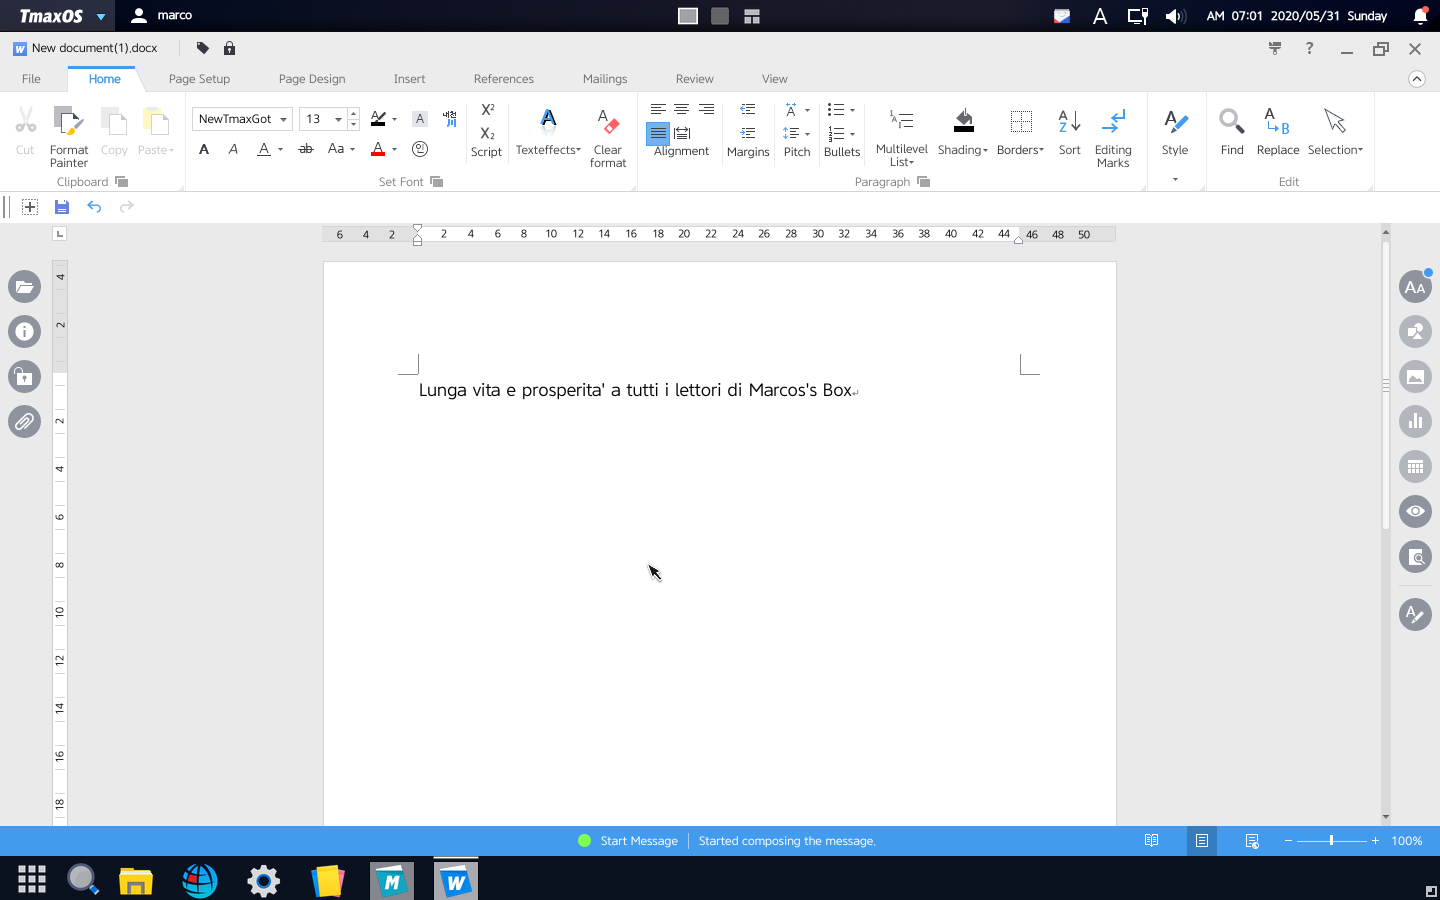The width and height of the screenshot is (1440, 900).
Task: Switch to the Page Design ribbon tab
Action: [x=311, y=78]
